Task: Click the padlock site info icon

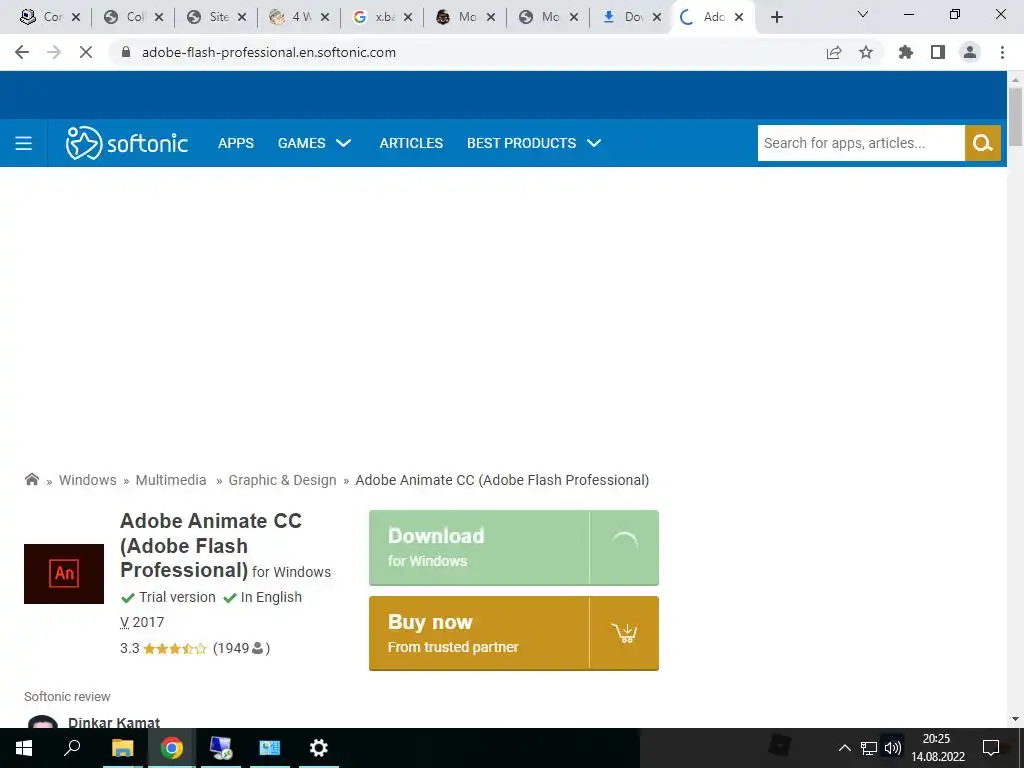Action: point(126,52)
